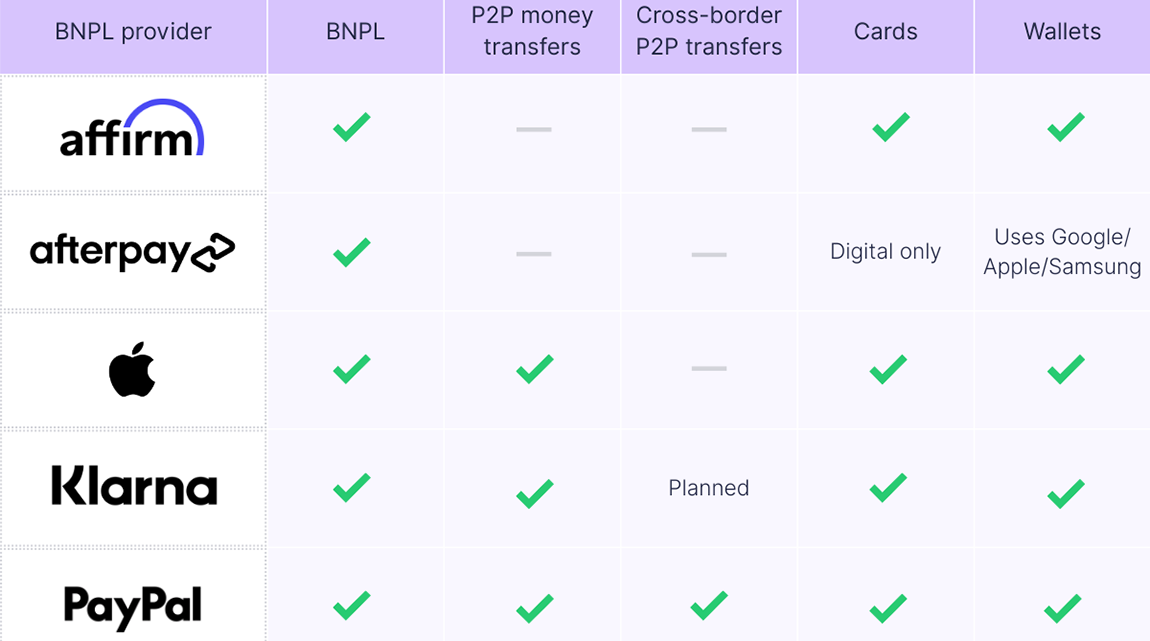Click Apple's P2P money transfers checkmark
Viewport: 1150px width, 641px height.
pyautogui.click(x=535, y=369)
